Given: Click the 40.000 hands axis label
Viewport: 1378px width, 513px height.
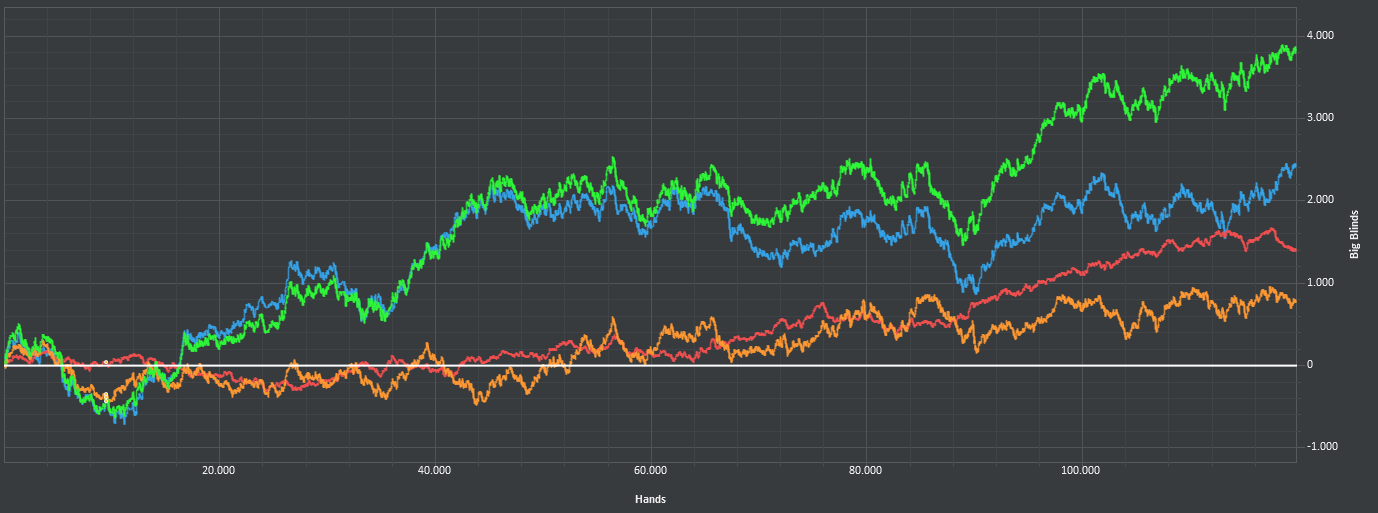Looking at the screenshot, I should point(434,470).
